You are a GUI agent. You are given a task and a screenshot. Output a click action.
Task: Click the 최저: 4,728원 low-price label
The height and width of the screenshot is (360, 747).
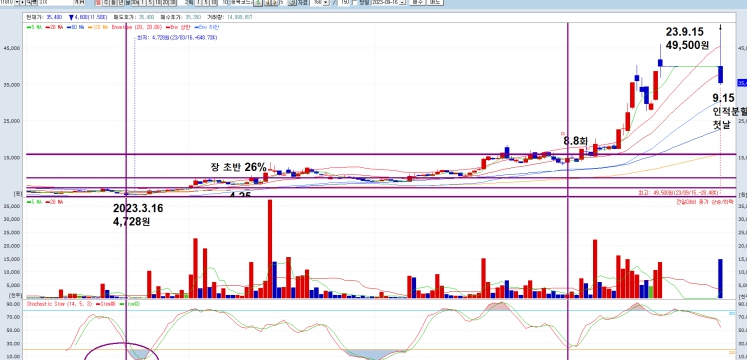pyautogui.click(x=177, y=37)
